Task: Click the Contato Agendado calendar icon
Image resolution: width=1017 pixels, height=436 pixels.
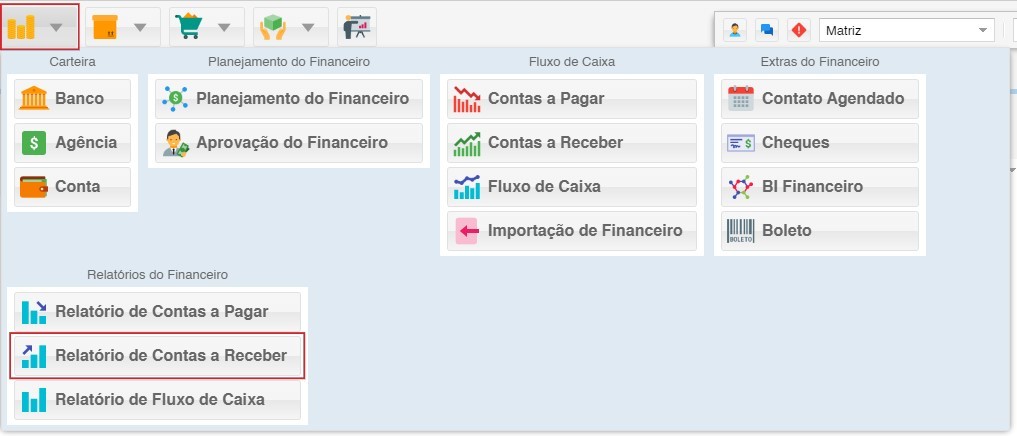Action: (x=740, y=99)
